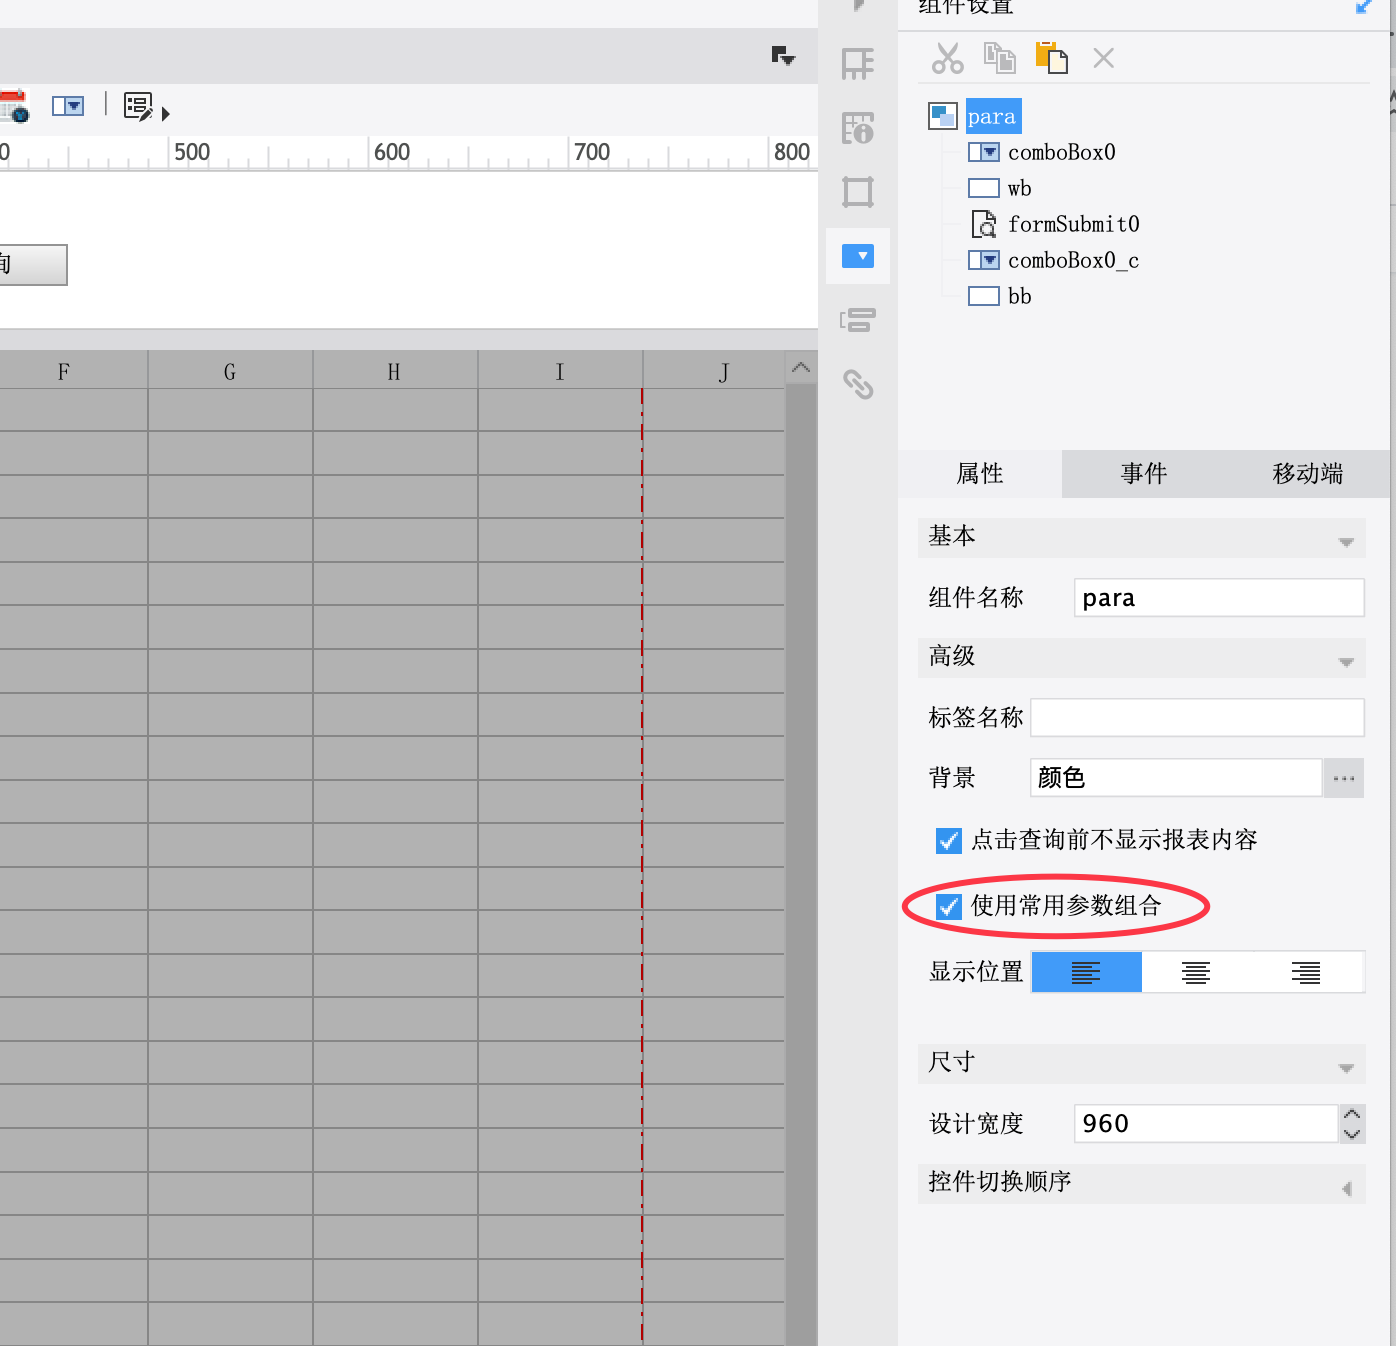Screen dimensions: 1396x1346
Task: Select column J header
Action: 714,372
